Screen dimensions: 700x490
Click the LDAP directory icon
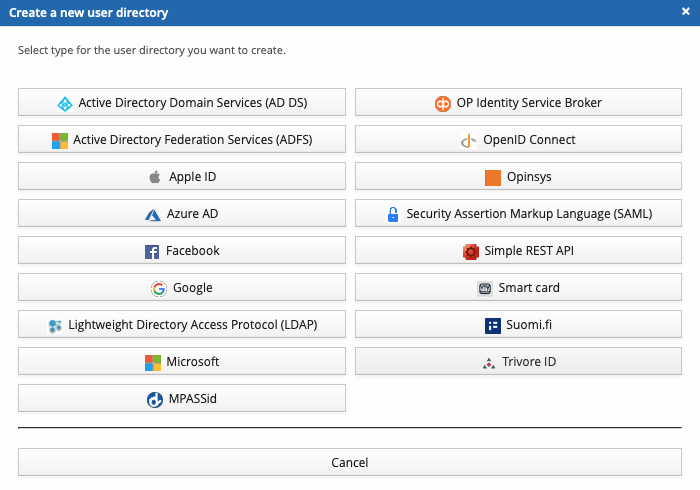(x=55, y=325)
